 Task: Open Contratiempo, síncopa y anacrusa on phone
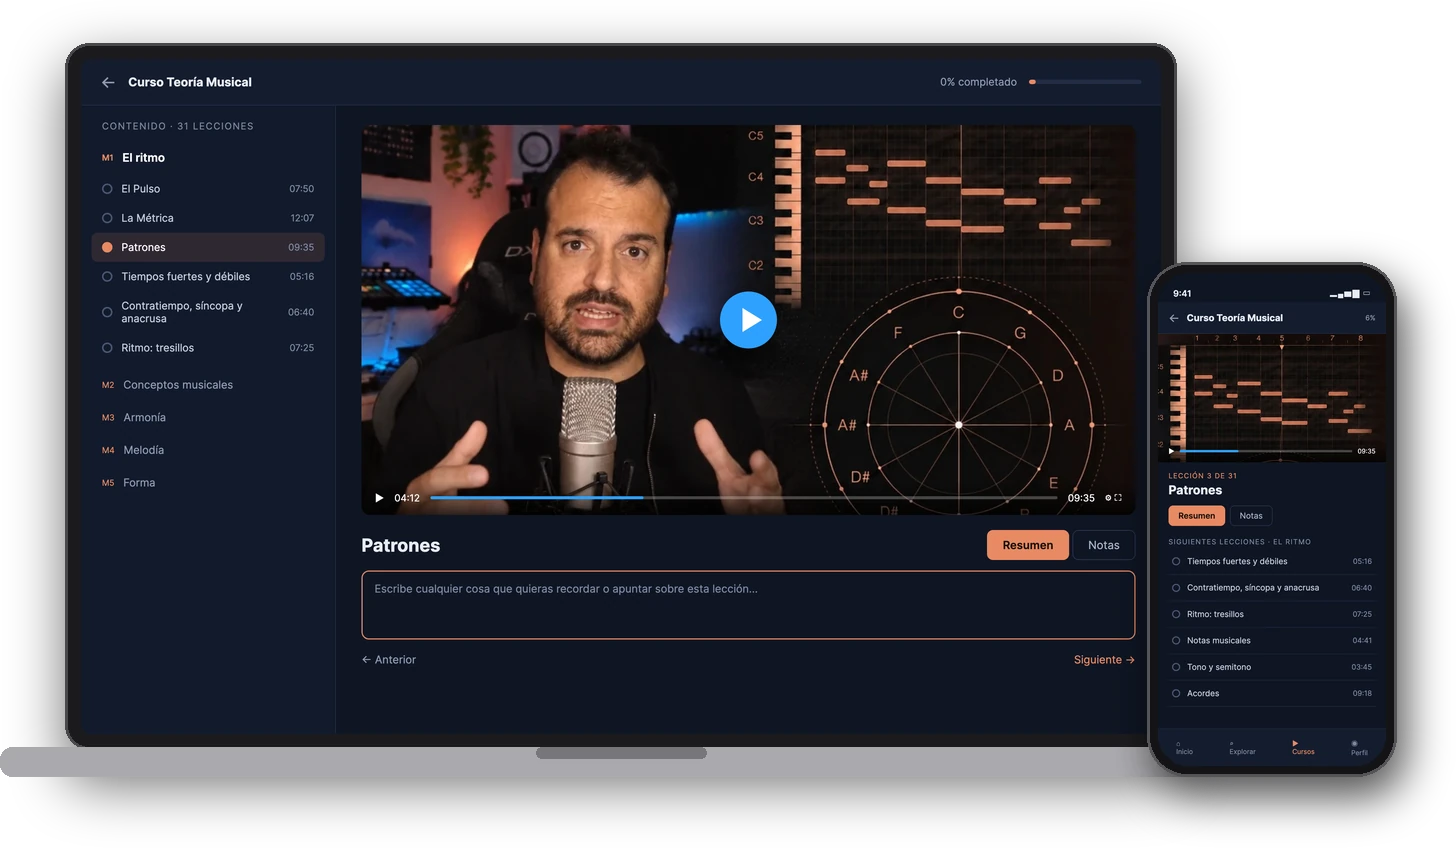tap(1272, 588)
